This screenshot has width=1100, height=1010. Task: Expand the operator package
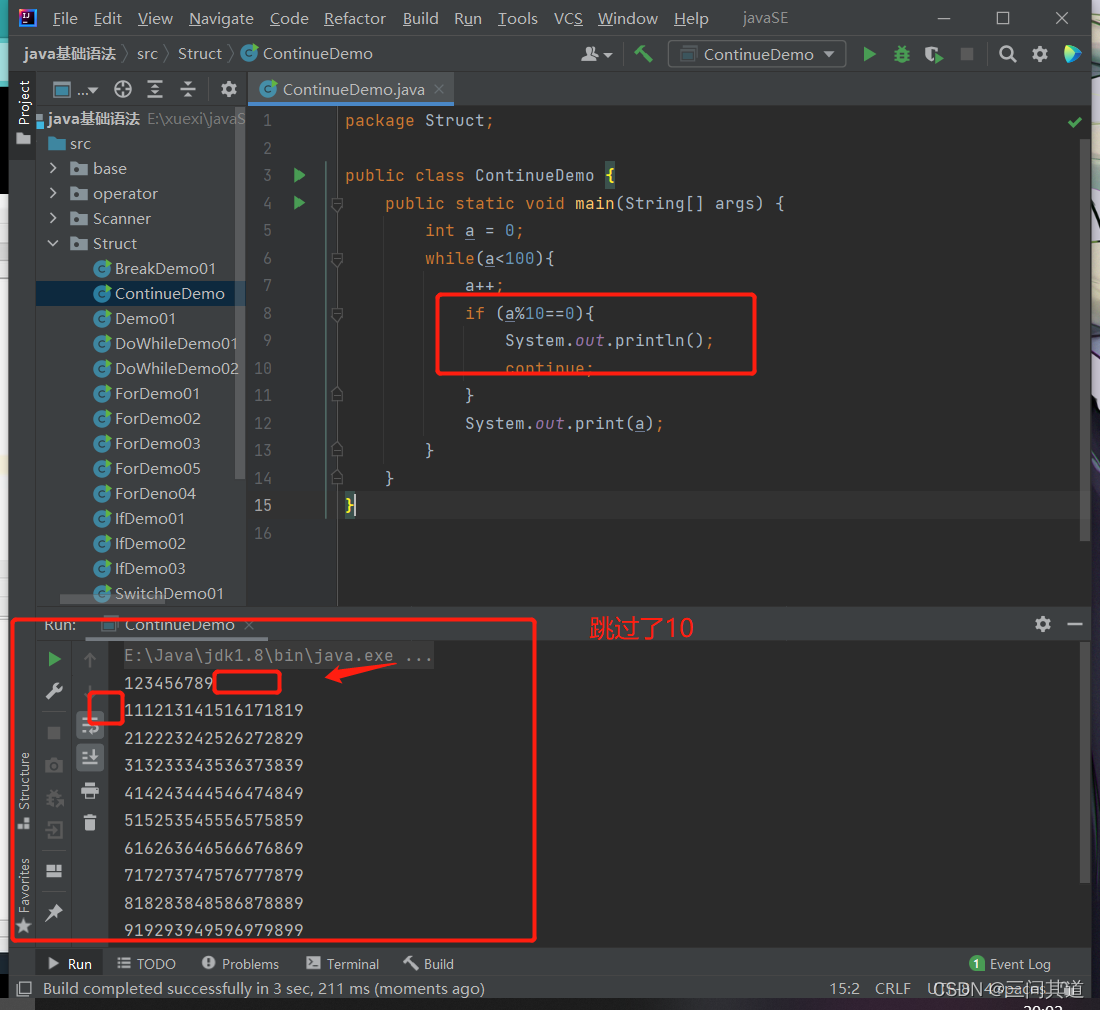click(x=55, y=193)
